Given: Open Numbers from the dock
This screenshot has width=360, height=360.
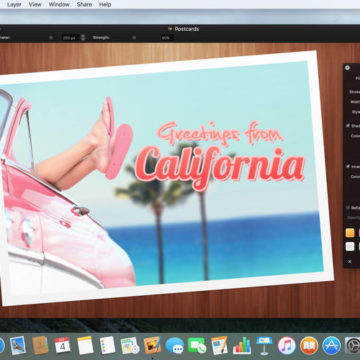Looking at the screenshot, I should tap(242, 345).
